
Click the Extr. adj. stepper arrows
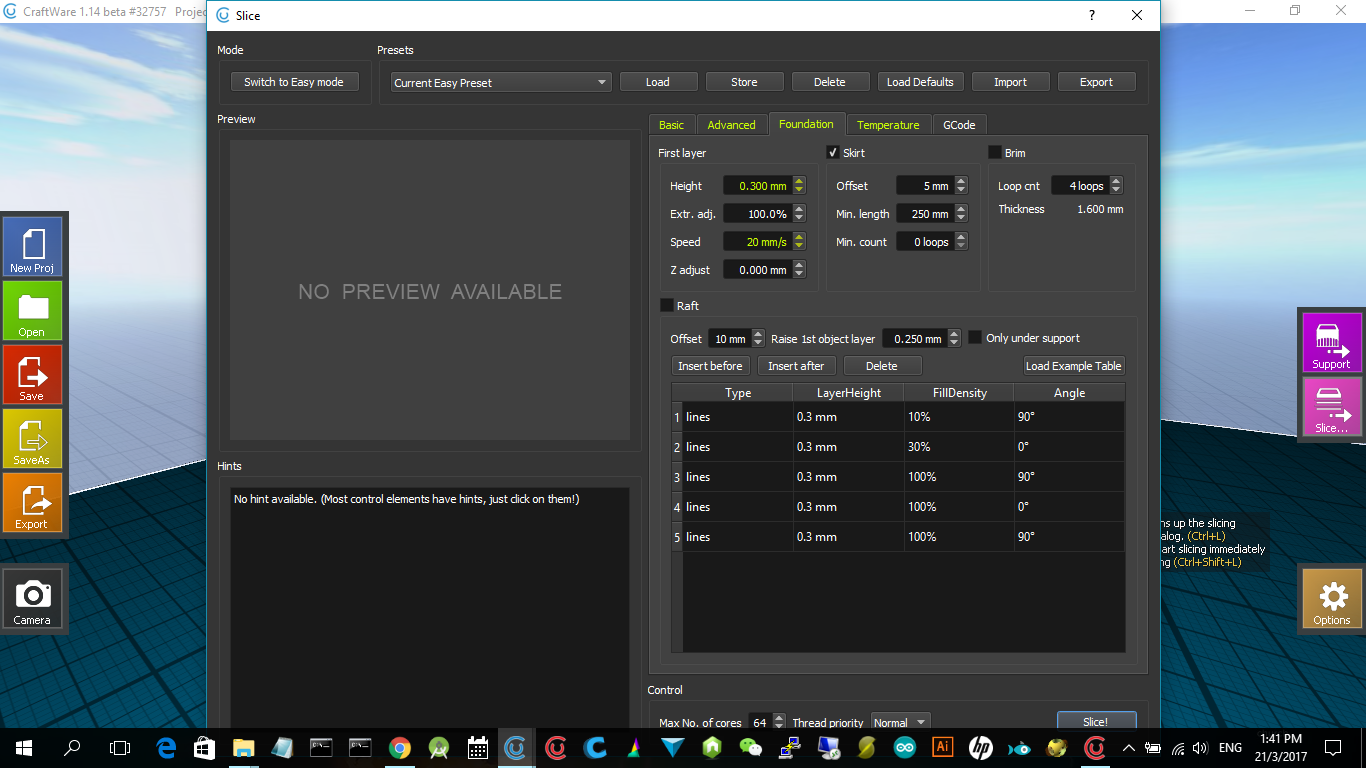tap(799, 213)
